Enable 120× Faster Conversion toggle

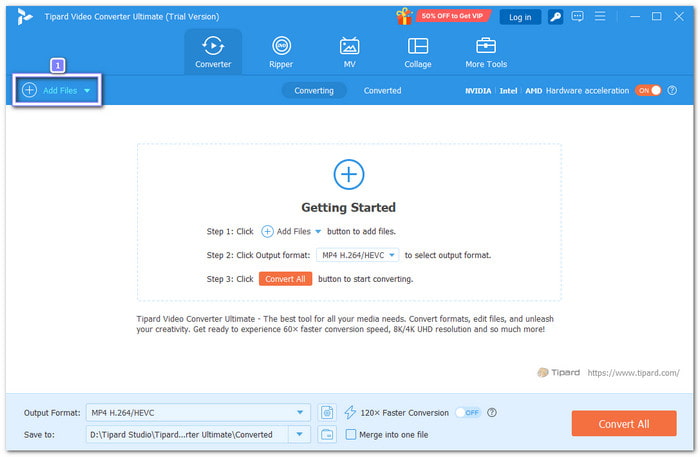click(x=467, y=412)
